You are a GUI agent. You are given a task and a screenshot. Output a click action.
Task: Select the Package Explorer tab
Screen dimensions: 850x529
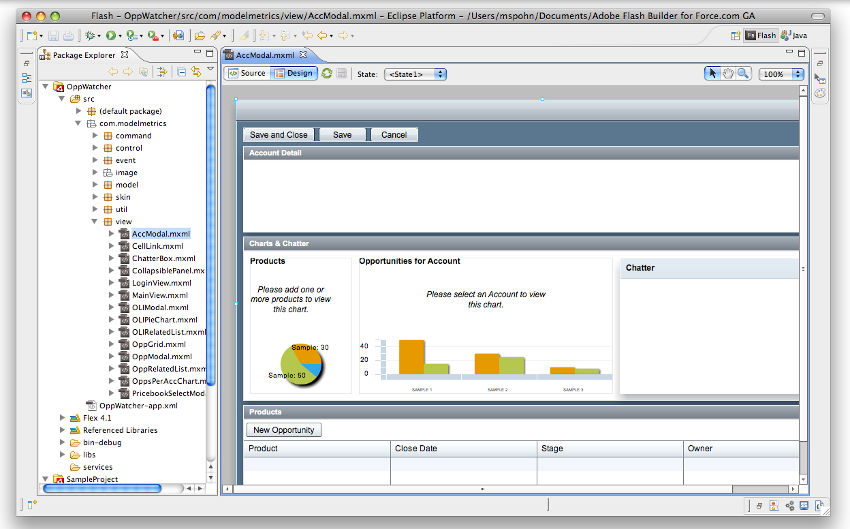(84, 55)
